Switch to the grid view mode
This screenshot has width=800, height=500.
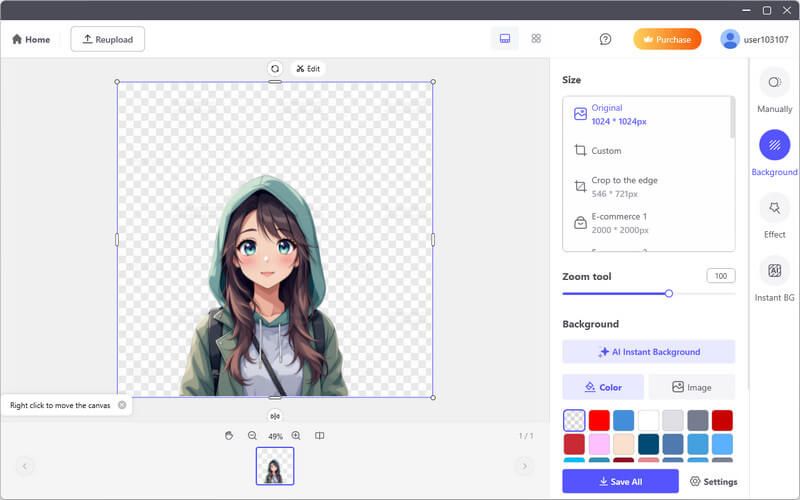coord(536,39)
